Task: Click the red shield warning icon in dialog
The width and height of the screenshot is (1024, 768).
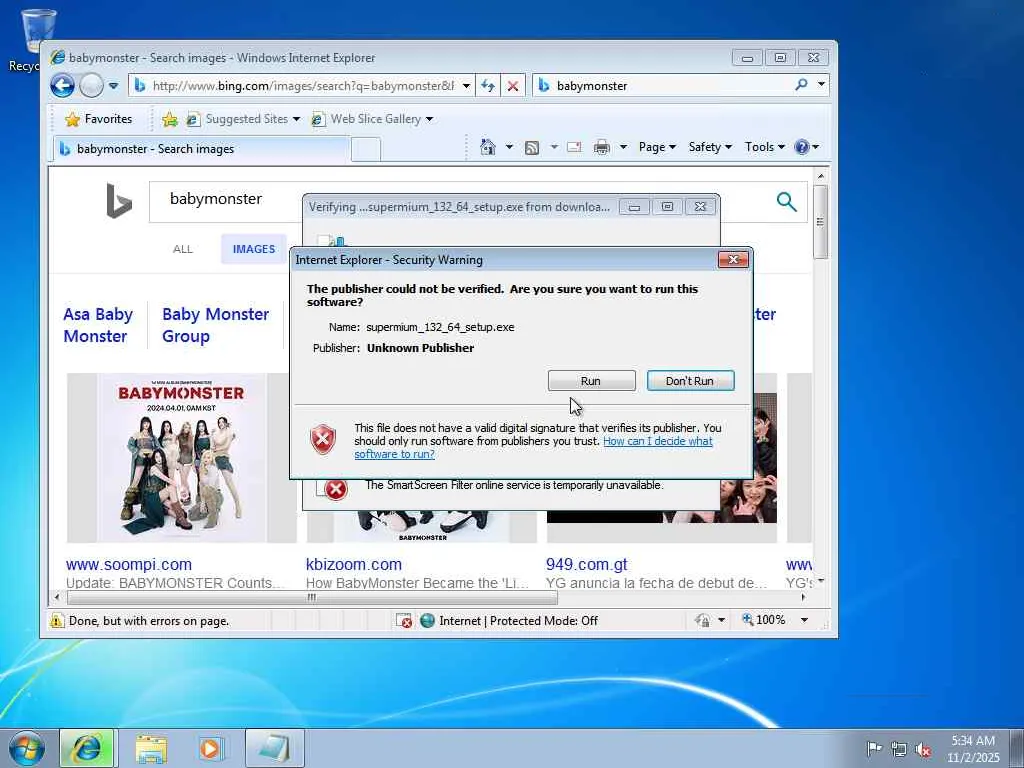Action: click(323, 440)
